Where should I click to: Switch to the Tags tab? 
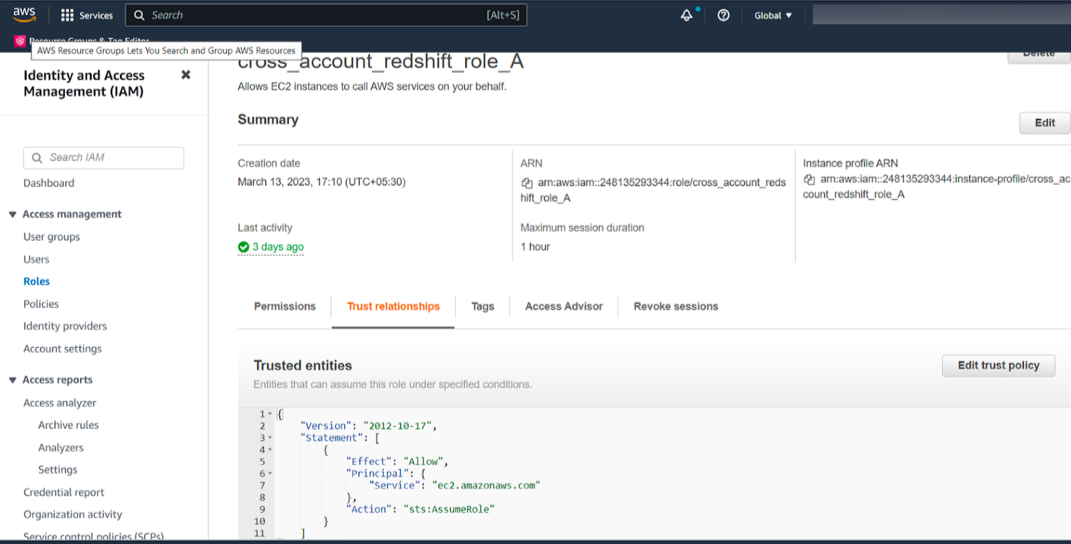click(x=482, y=306)
